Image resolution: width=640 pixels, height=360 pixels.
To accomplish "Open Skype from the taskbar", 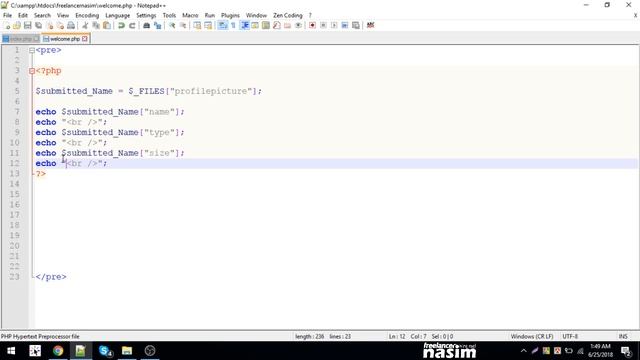I will (x=105, y=351).
